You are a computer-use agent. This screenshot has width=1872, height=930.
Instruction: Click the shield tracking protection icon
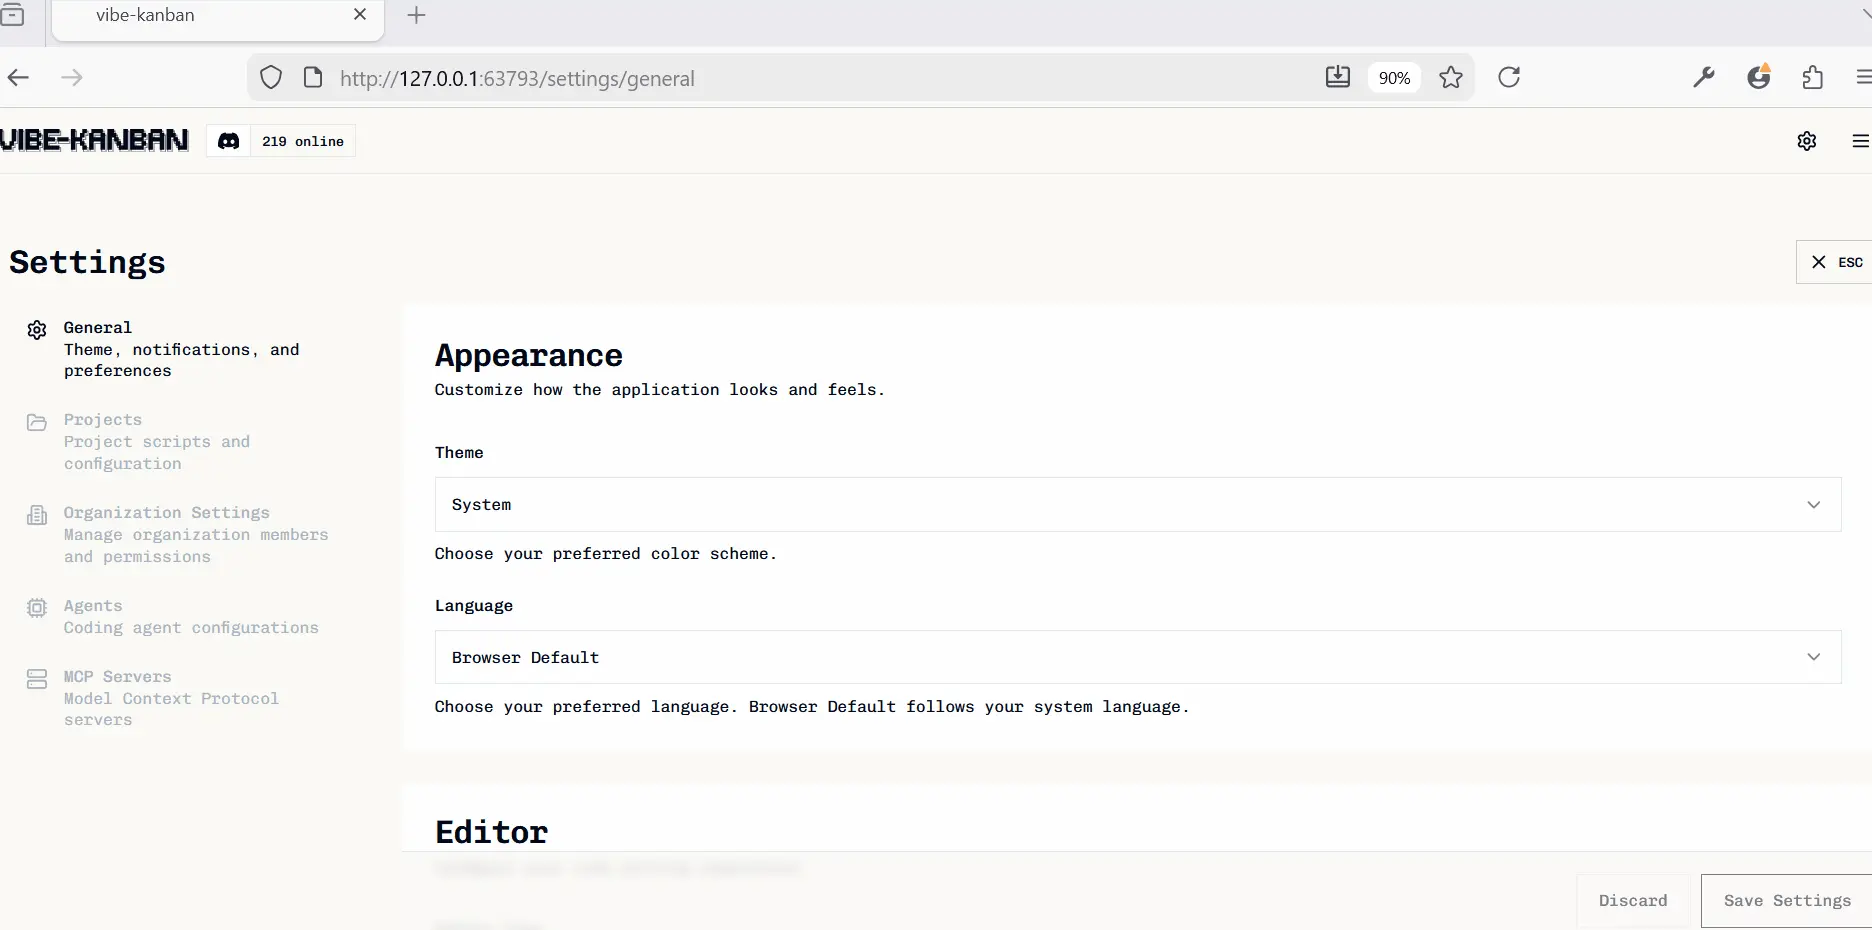[x=271, y=78]
